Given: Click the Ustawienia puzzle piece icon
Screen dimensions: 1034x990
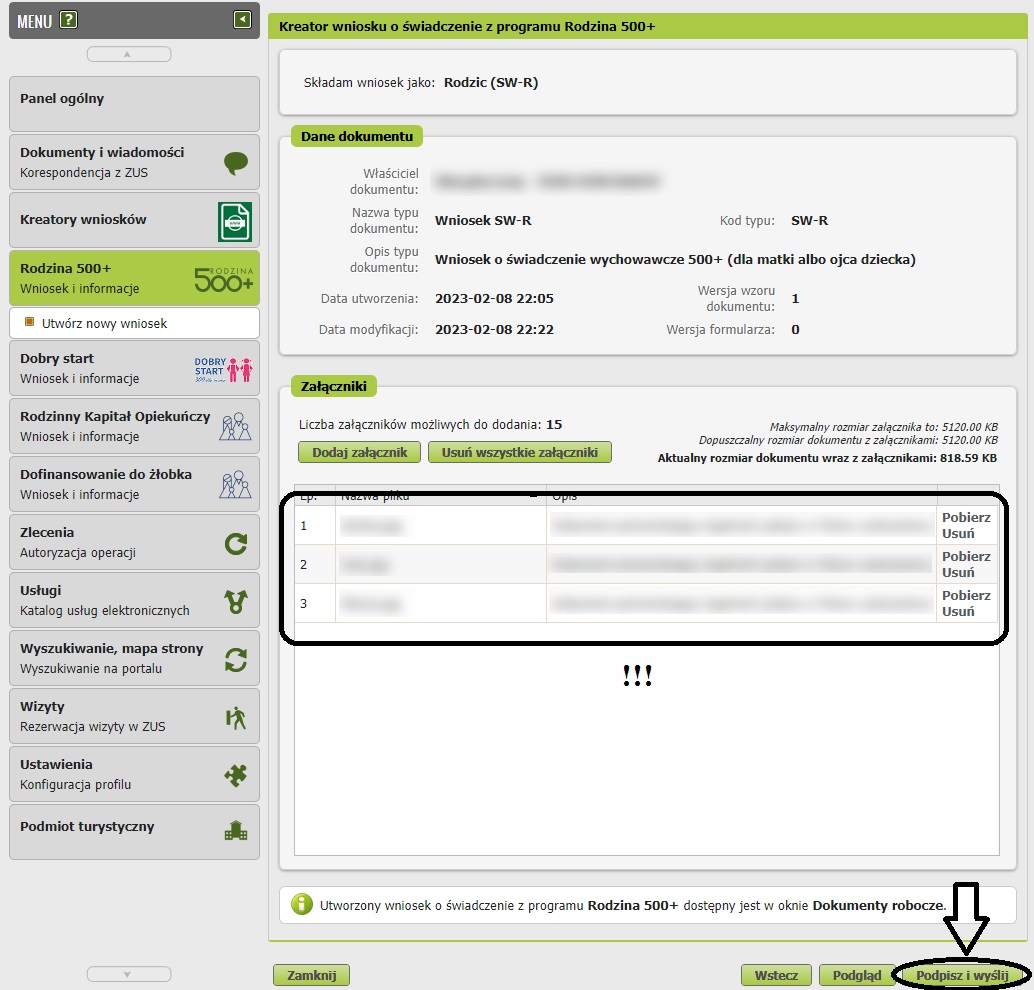Looking at the screenshot, I should pyautogui.click(x=235, y=775).
